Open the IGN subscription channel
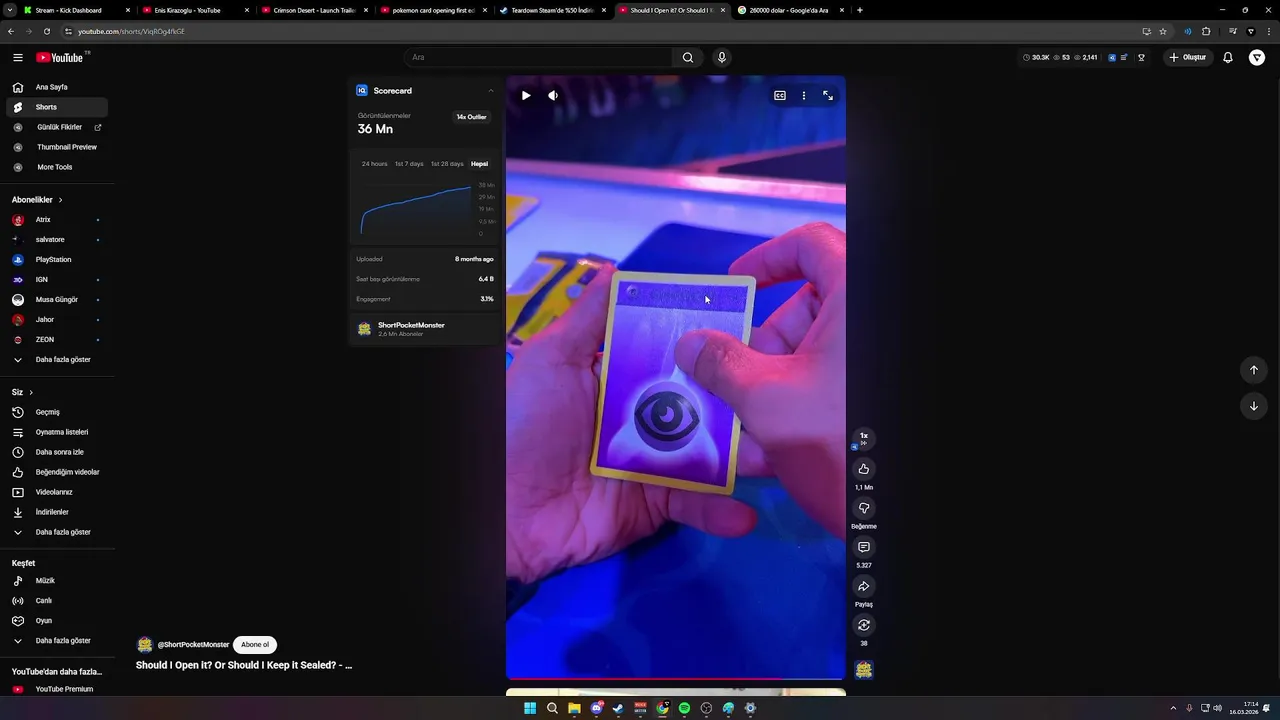The width and height of the screenshot is (1280, 720). click(57, 280)
